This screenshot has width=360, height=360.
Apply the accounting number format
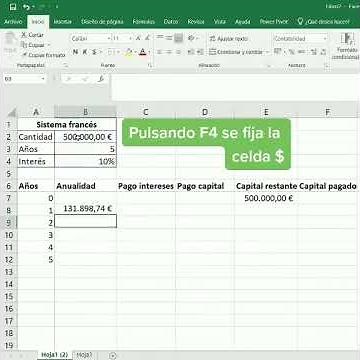click(277, 52)
